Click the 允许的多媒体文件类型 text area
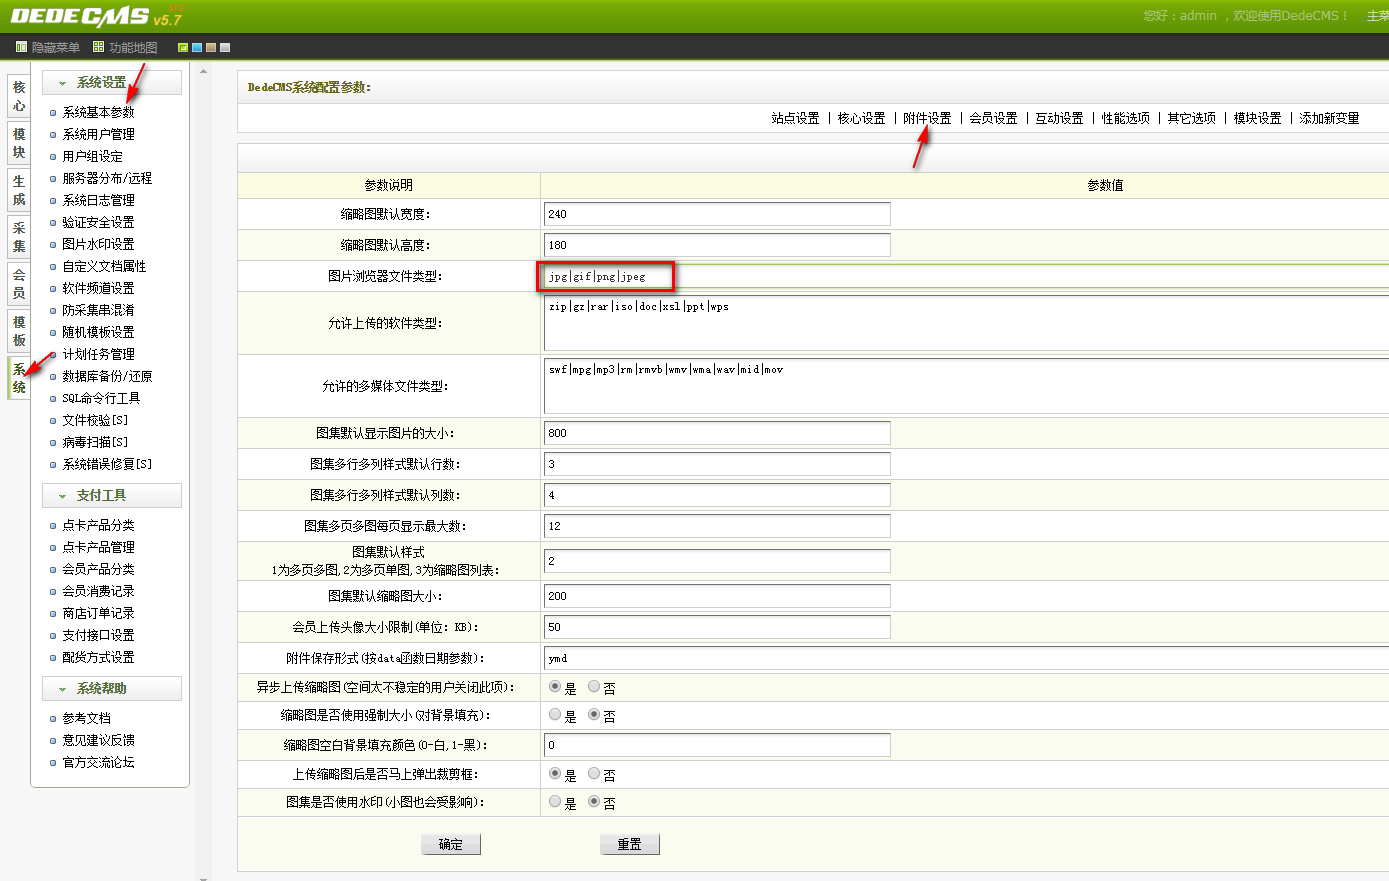 966,386
